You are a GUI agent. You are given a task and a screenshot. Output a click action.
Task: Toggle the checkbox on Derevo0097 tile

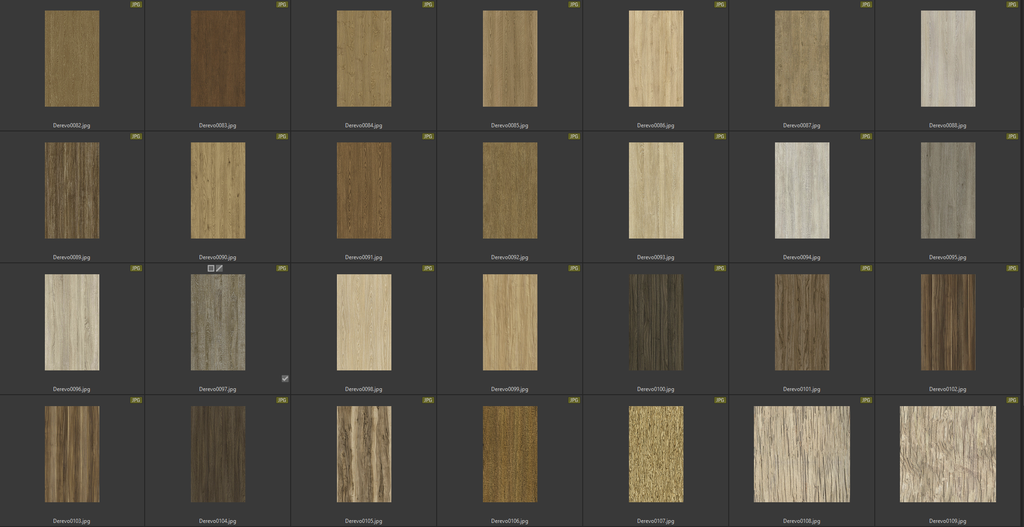pos(285,378)
